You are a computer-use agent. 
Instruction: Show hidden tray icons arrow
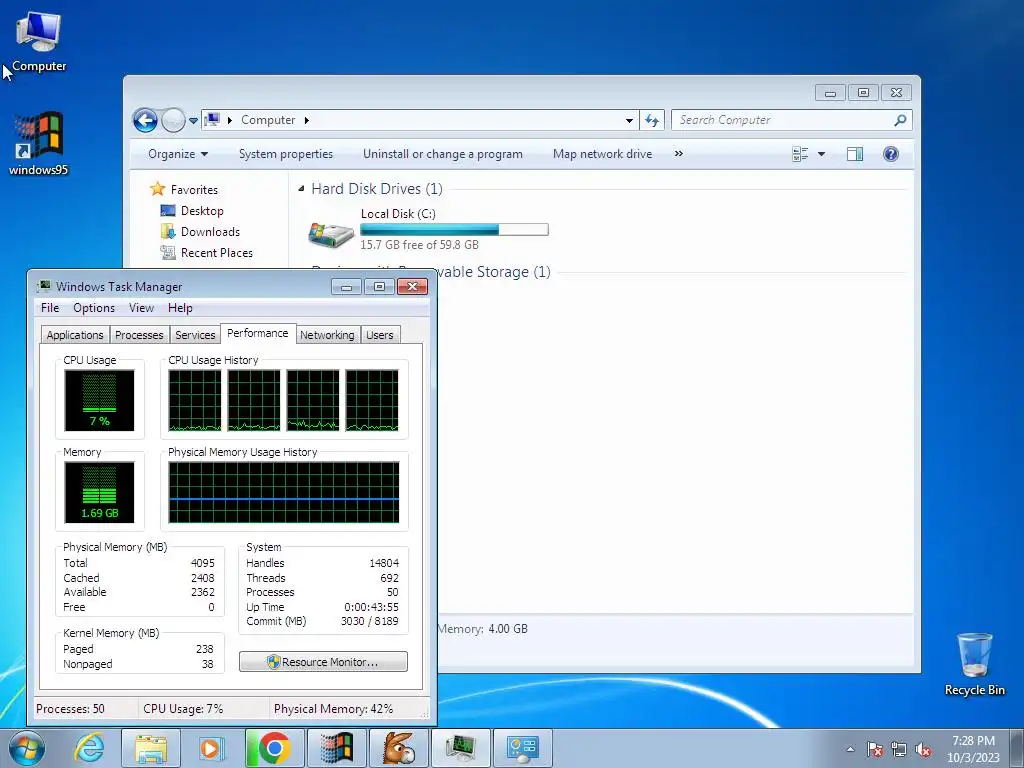click(850, 748)
